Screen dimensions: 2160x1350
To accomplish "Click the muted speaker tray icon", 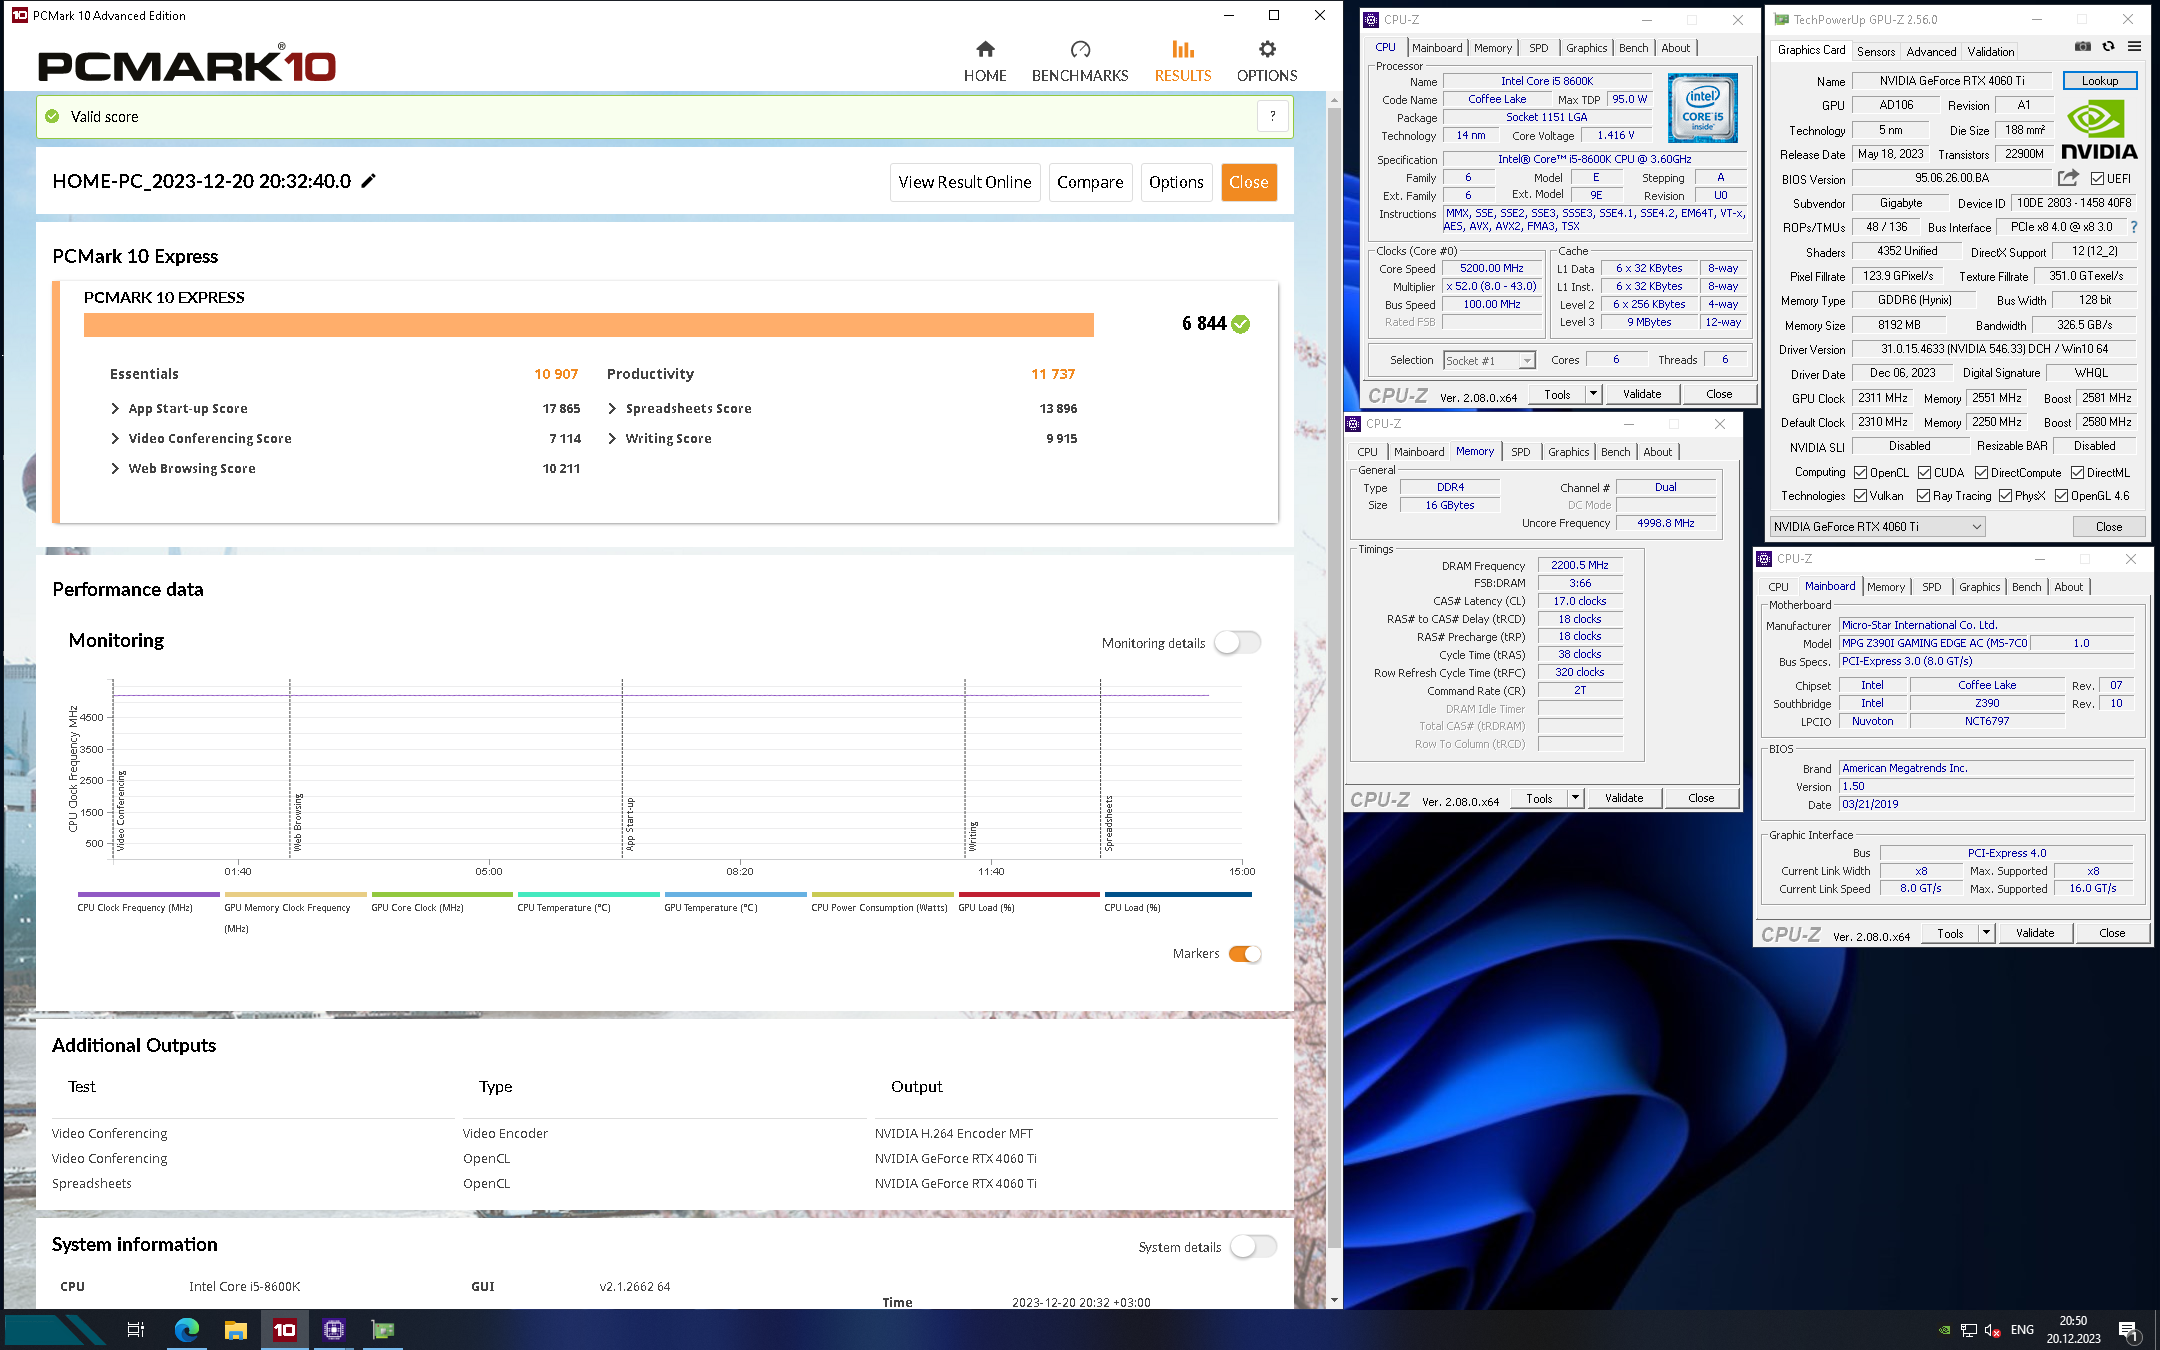I will pyautogui.click(x=1992, y=1330).
